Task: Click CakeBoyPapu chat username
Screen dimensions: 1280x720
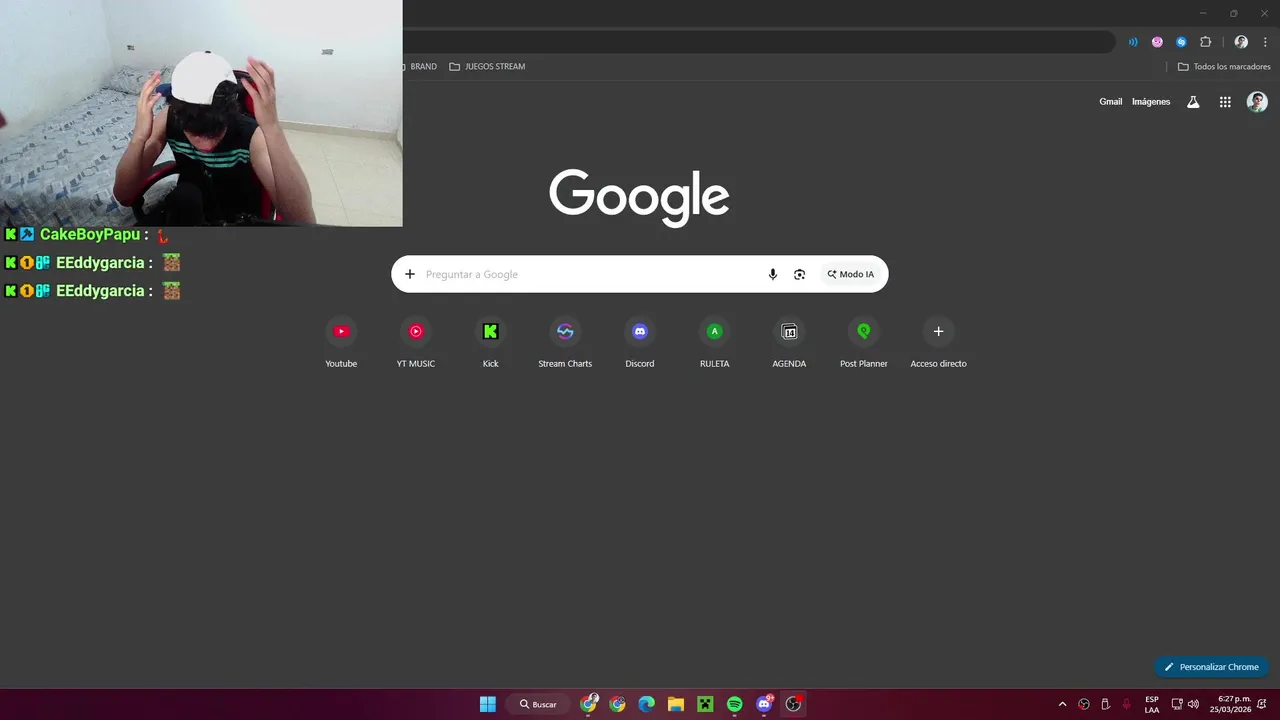Action: [90, 235]
